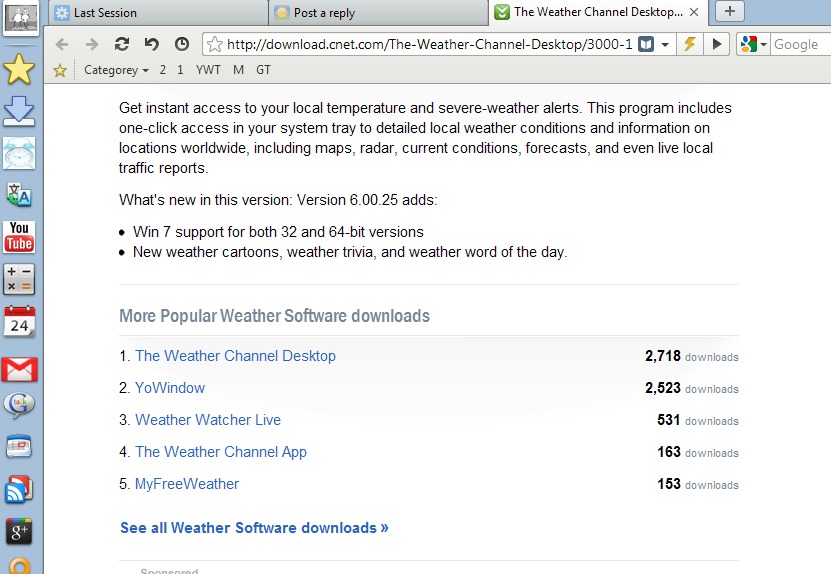Click the reload page button
The height and width of the screenshot is (574, 831).
[122, 44]
